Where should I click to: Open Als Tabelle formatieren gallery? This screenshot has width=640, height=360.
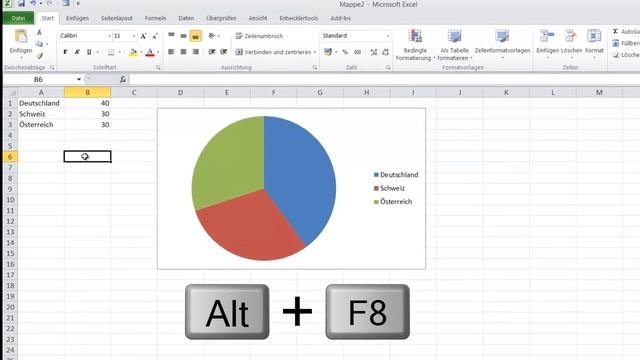454,45
